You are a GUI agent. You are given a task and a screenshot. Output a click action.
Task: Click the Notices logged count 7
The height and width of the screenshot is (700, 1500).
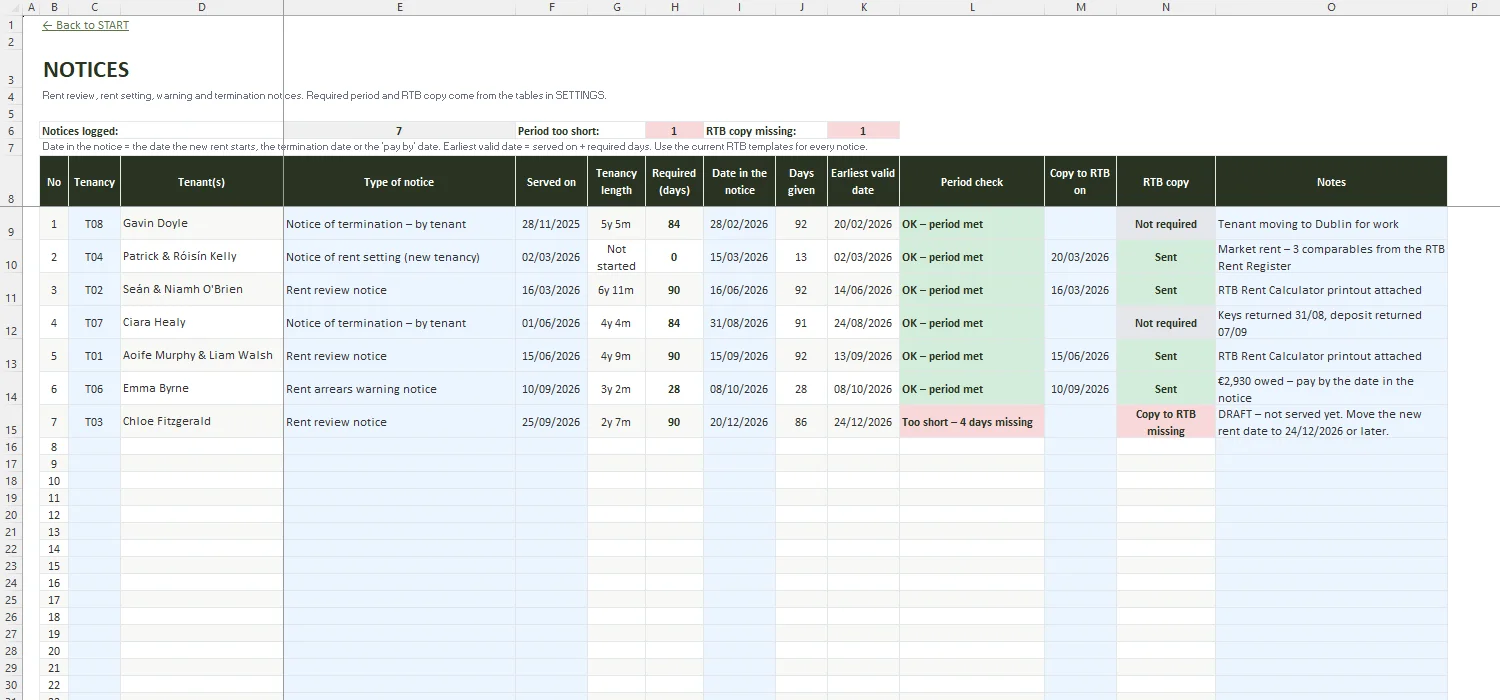tap(400, 131)
